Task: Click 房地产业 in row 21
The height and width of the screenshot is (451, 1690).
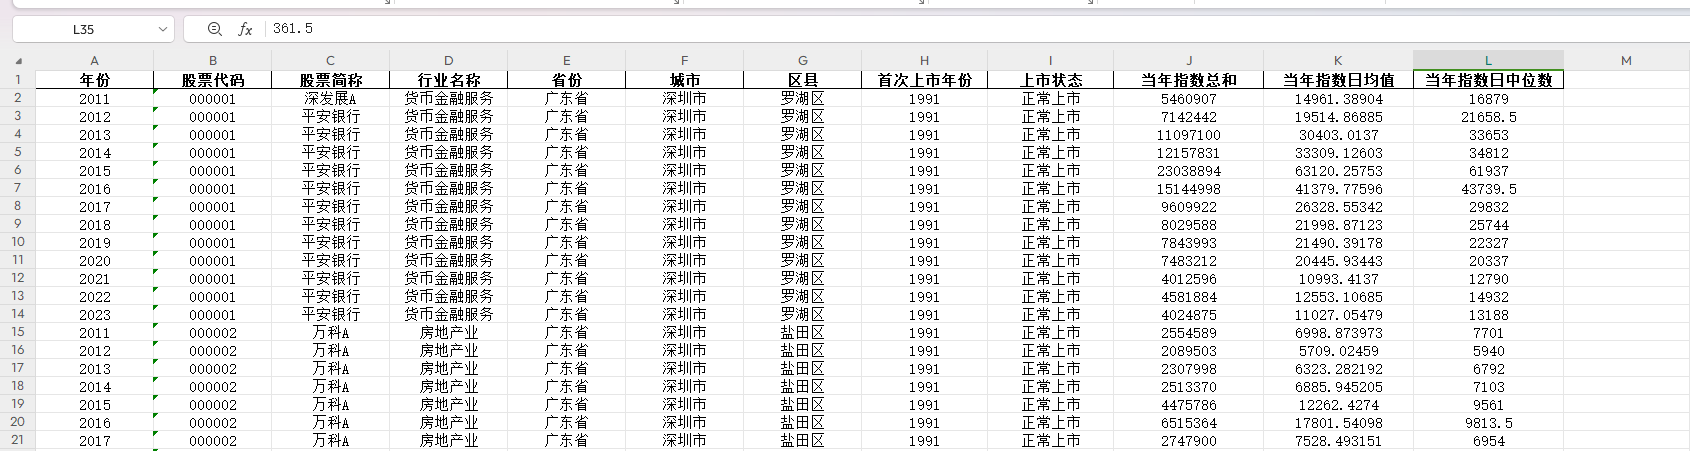Action: 449,441
